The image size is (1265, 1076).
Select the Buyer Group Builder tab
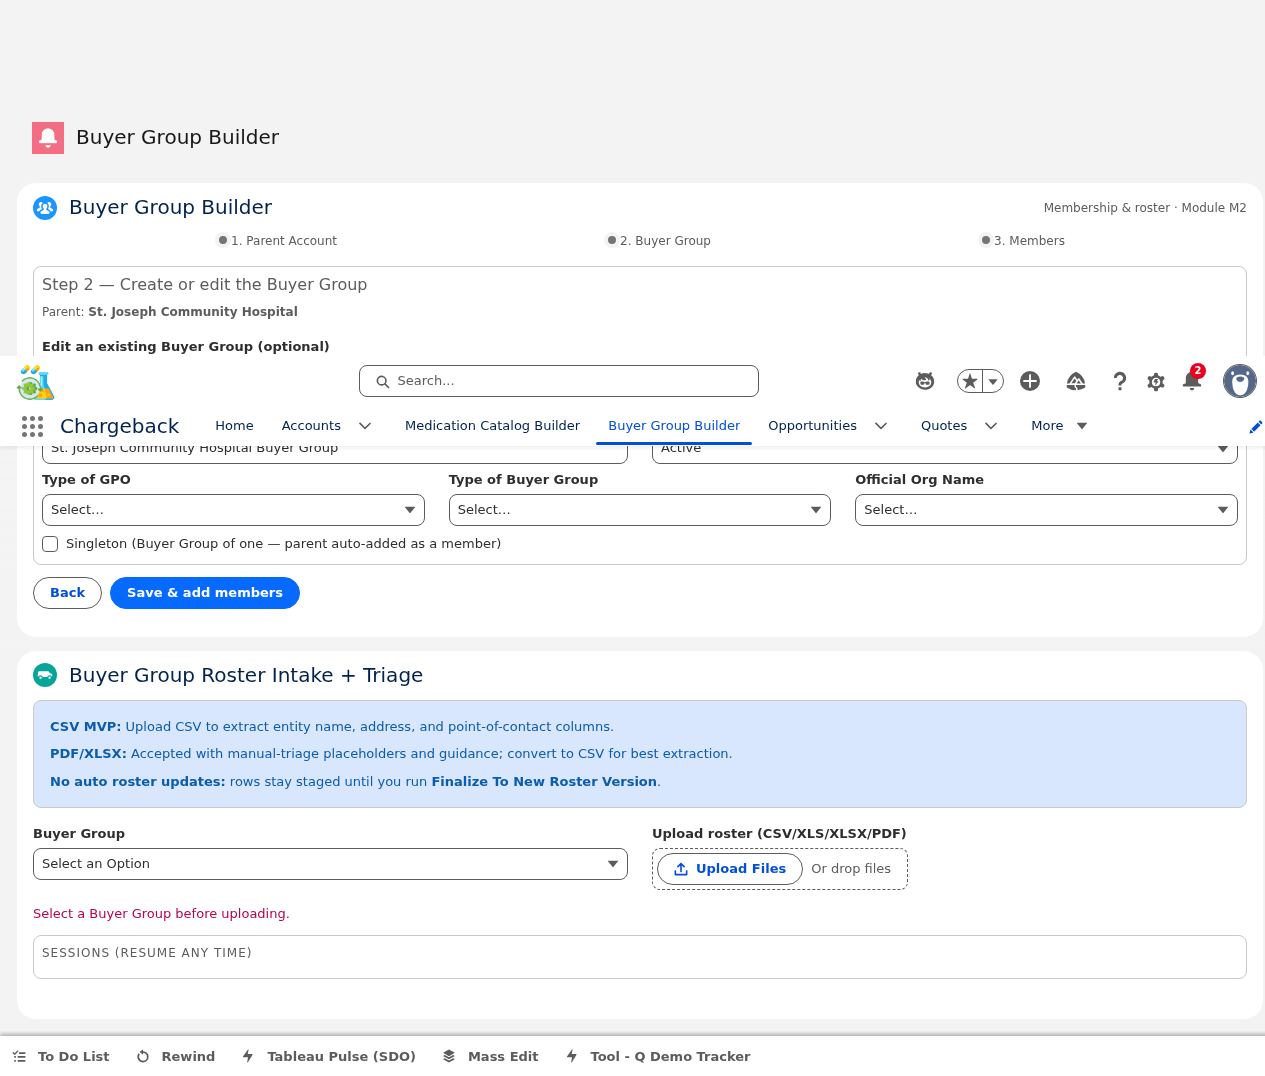pos(674,426)
